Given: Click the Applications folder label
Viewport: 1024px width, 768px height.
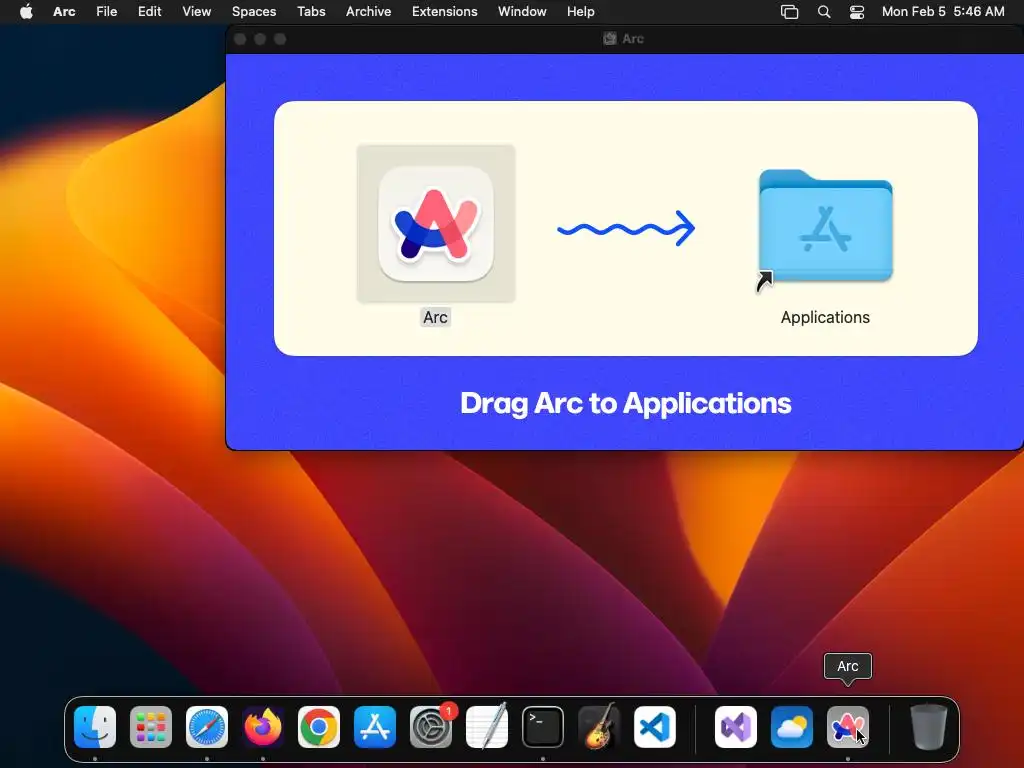Looking at the screenshot, I should [825, 317].
